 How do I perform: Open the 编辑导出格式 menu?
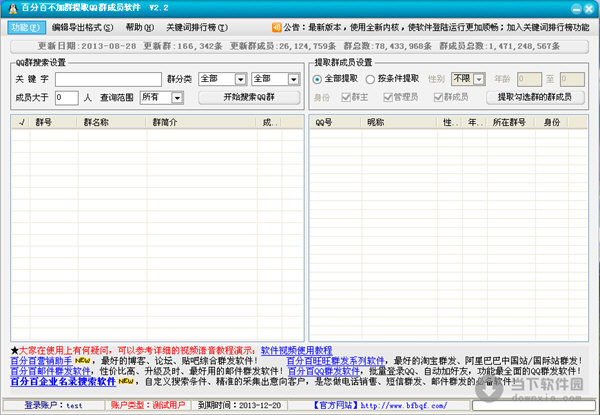pyautogui.click(x=82, y=28)
